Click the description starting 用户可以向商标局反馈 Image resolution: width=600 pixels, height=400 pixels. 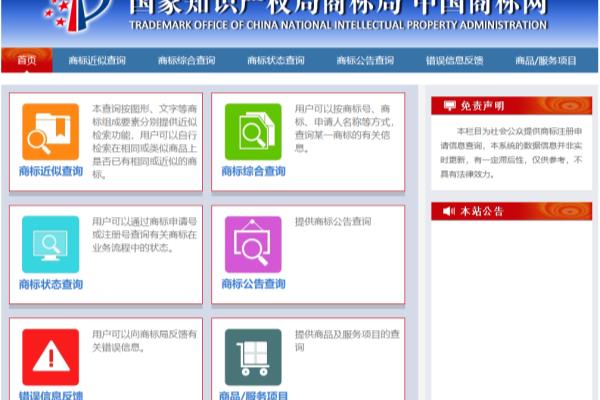(x=145, y=340)
